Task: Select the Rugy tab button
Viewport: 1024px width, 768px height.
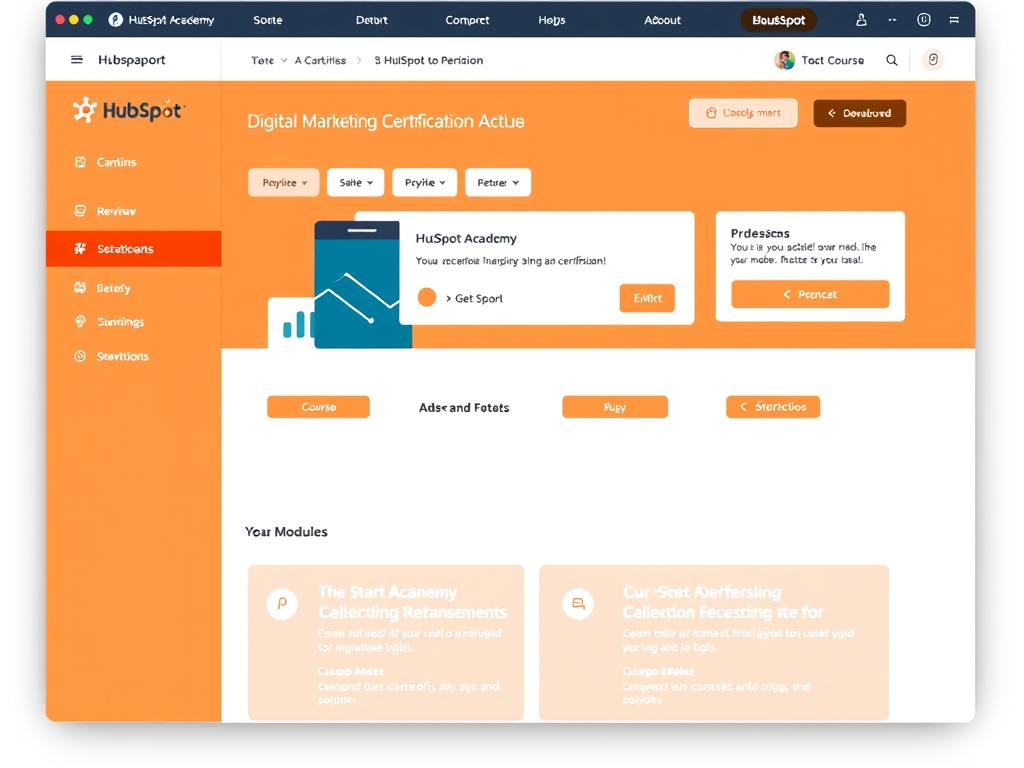Action: [x=615, y=407]
